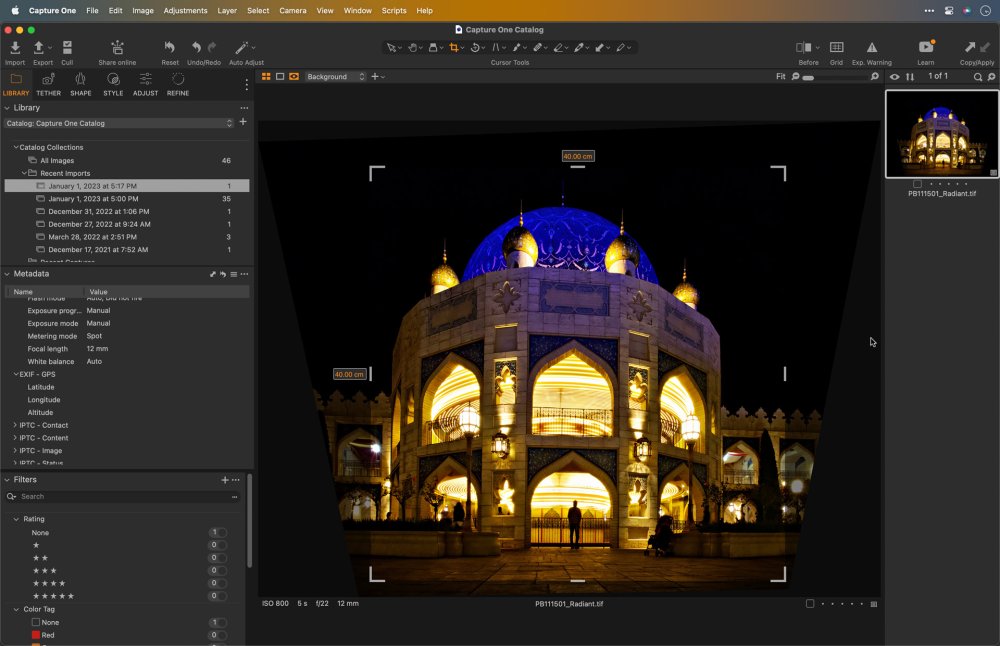Open the Cull tool

(67, 48)
